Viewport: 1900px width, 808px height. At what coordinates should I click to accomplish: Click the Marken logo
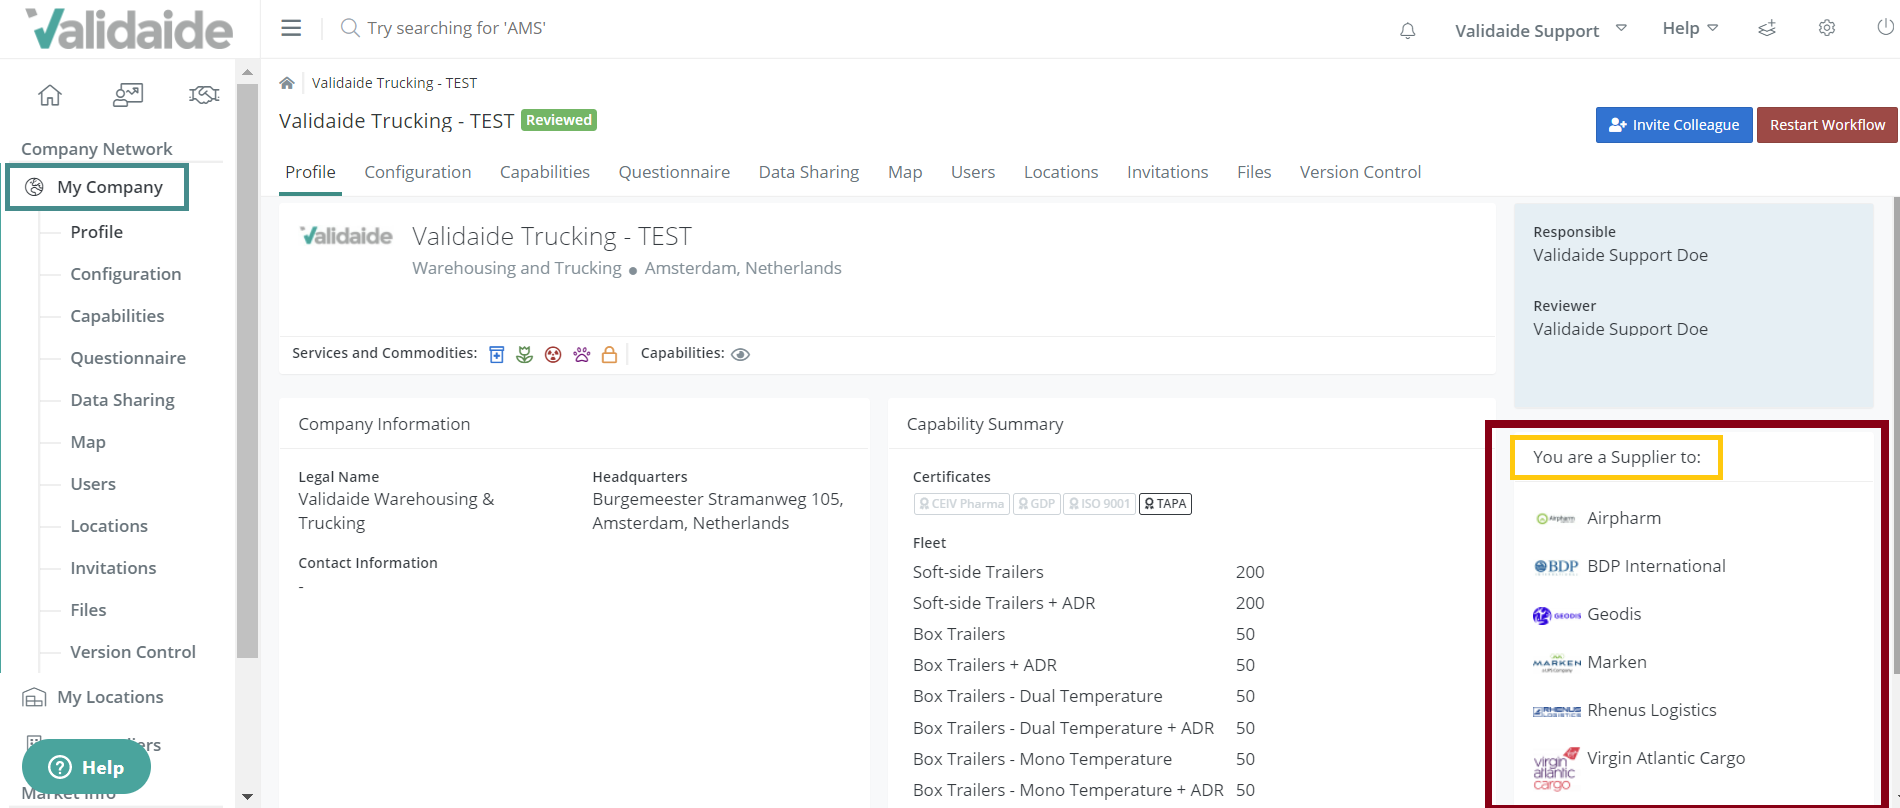pyautogui.click(x=1556, y=663)
